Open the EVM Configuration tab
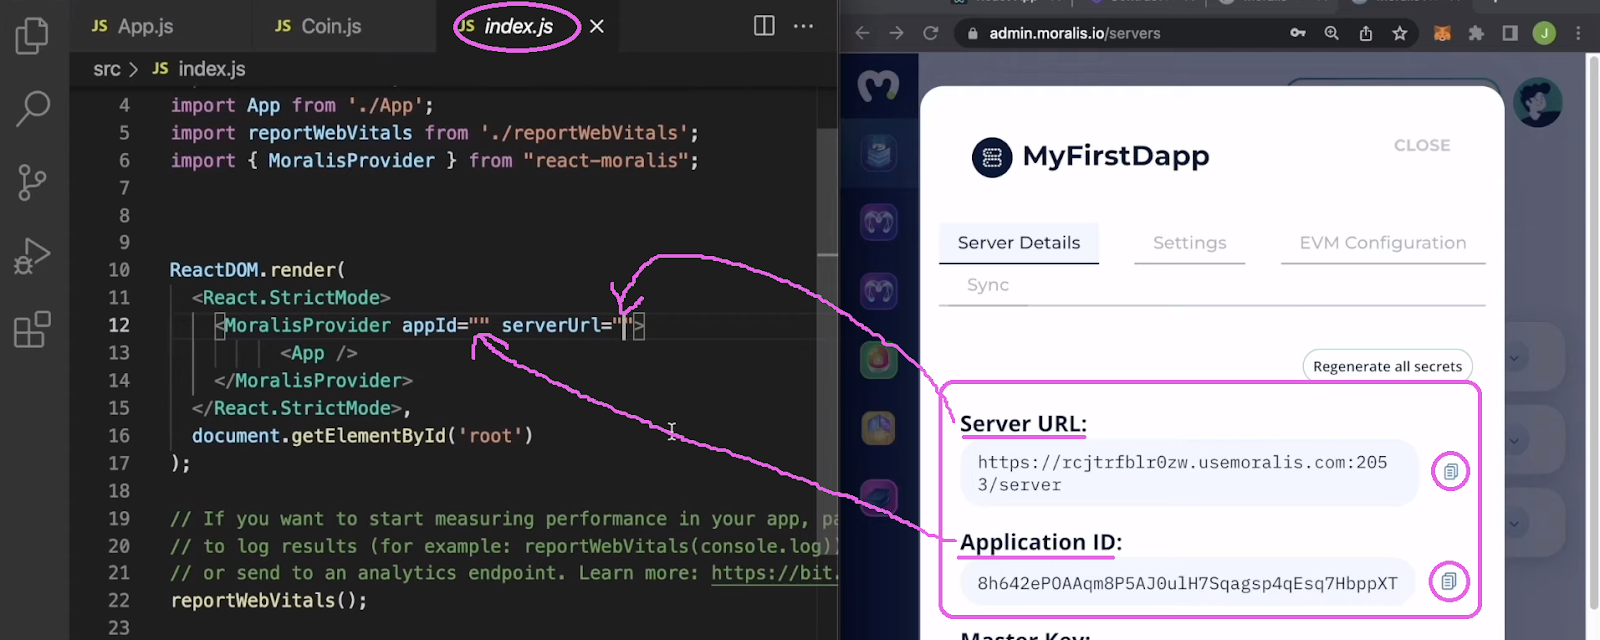Screen dimensions: 1600x640 coord(1383,243)
